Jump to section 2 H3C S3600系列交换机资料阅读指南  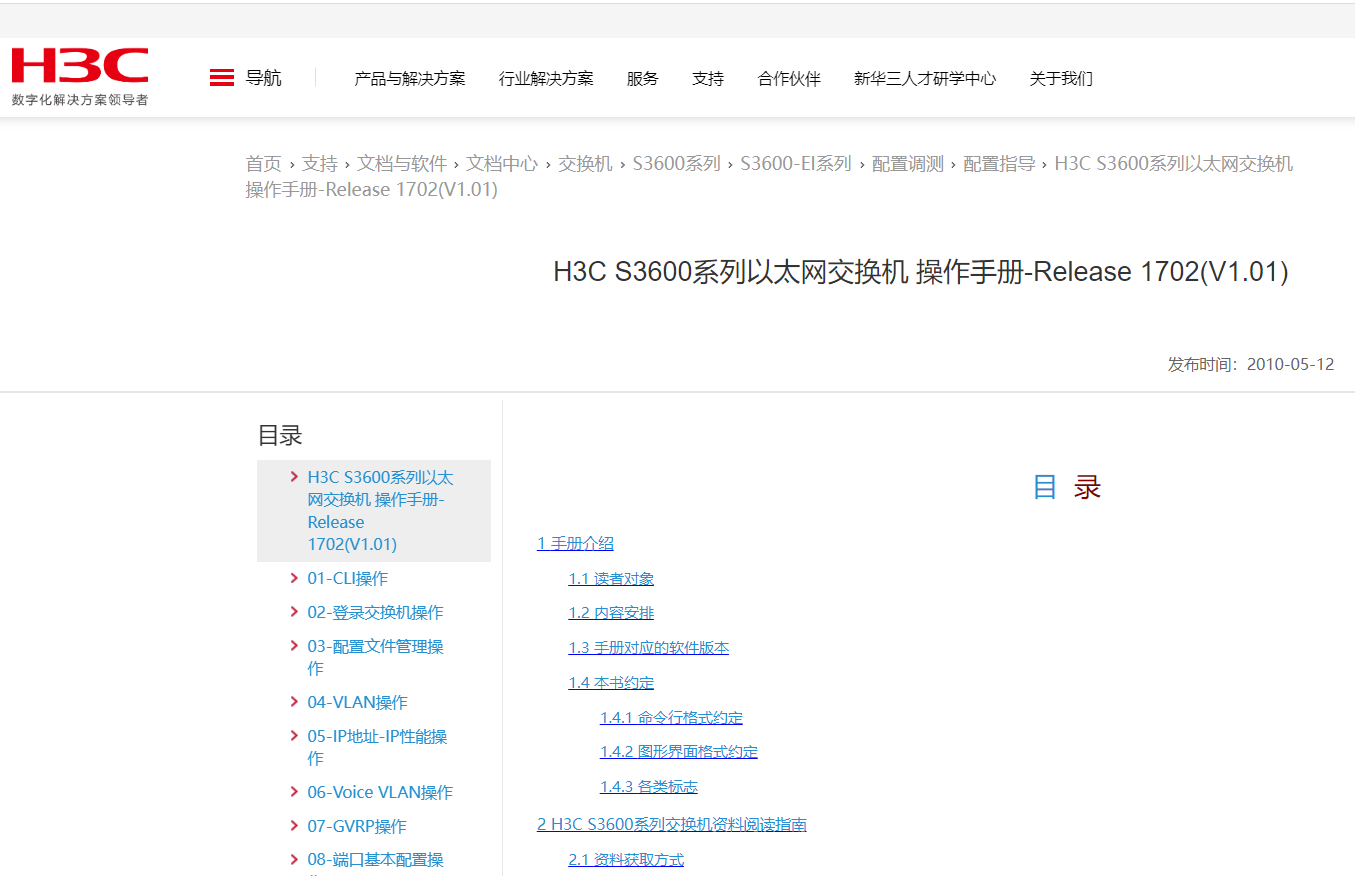pos(672,825)
